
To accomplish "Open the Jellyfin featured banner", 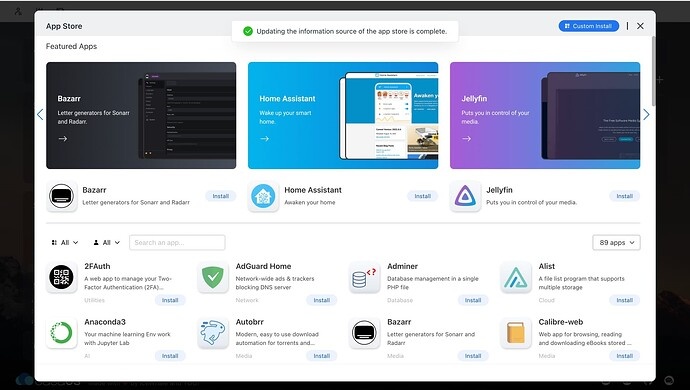I will click(x=545, y=115).
